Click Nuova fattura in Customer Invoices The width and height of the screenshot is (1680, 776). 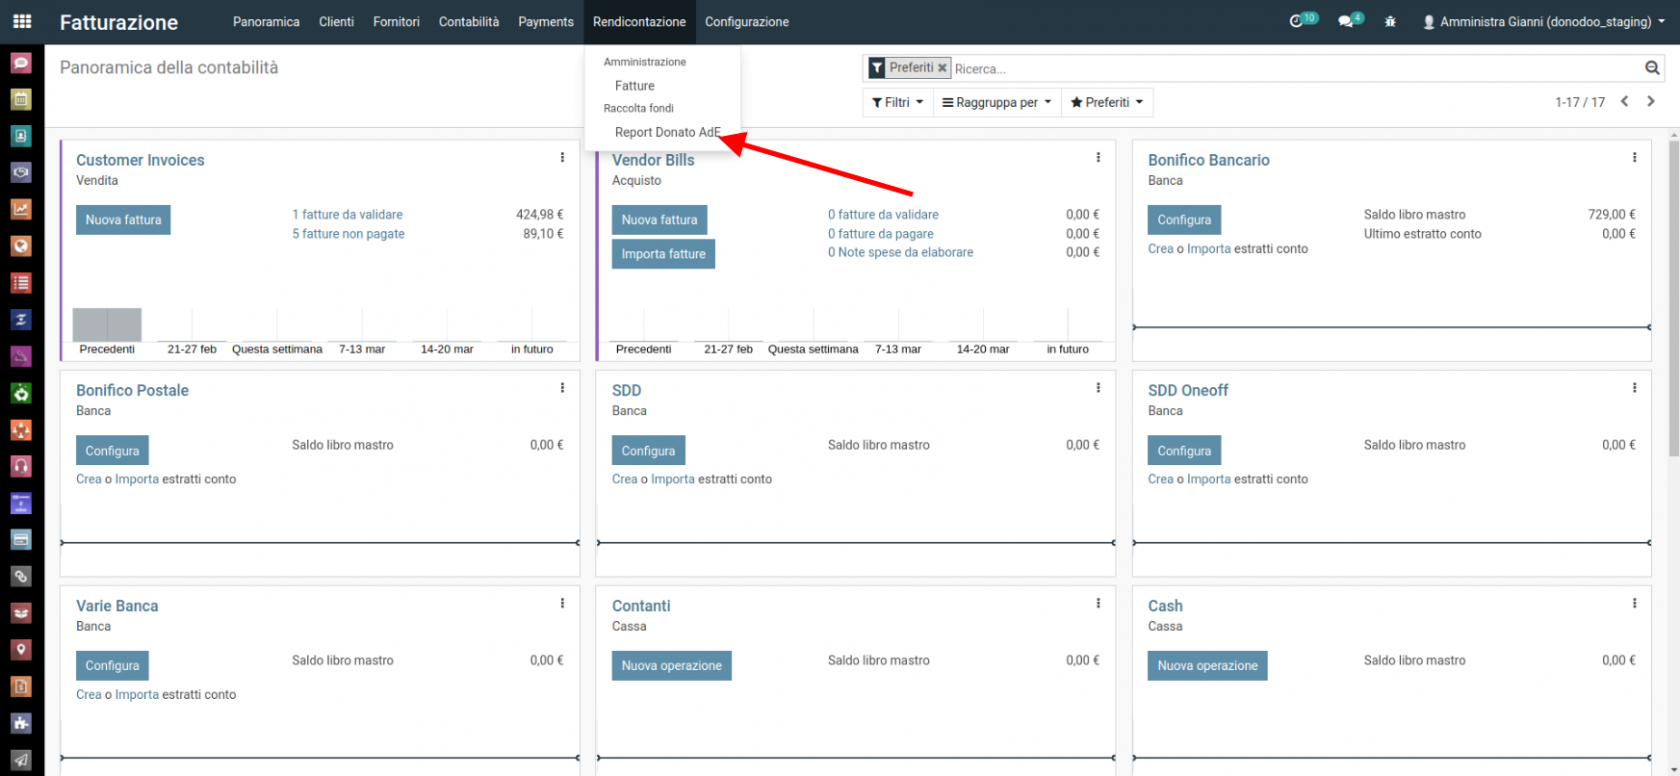(123, 220)
